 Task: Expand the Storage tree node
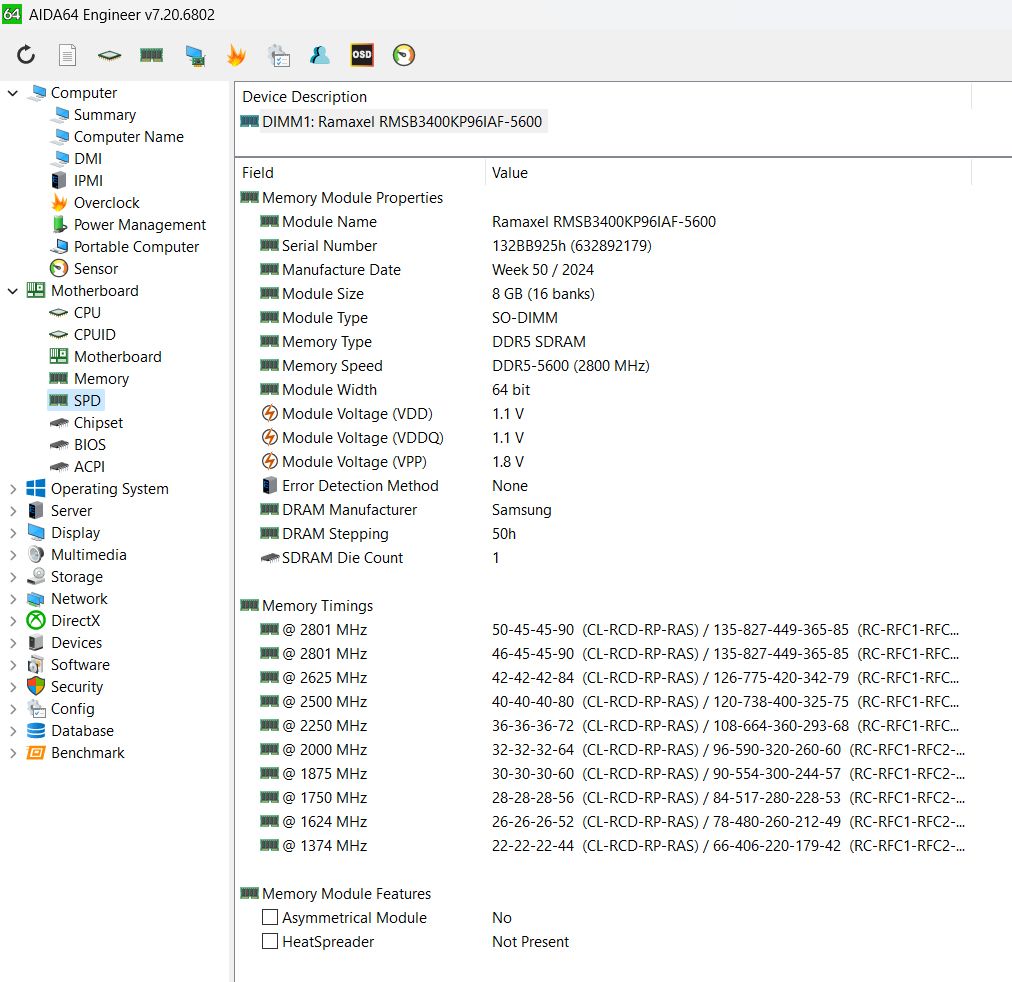click(x=13, y=577)
